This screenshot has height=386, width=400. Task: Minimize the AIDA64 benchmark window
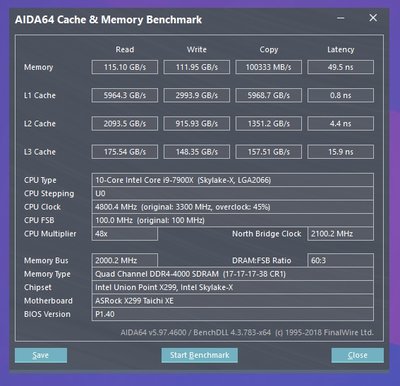341,18
